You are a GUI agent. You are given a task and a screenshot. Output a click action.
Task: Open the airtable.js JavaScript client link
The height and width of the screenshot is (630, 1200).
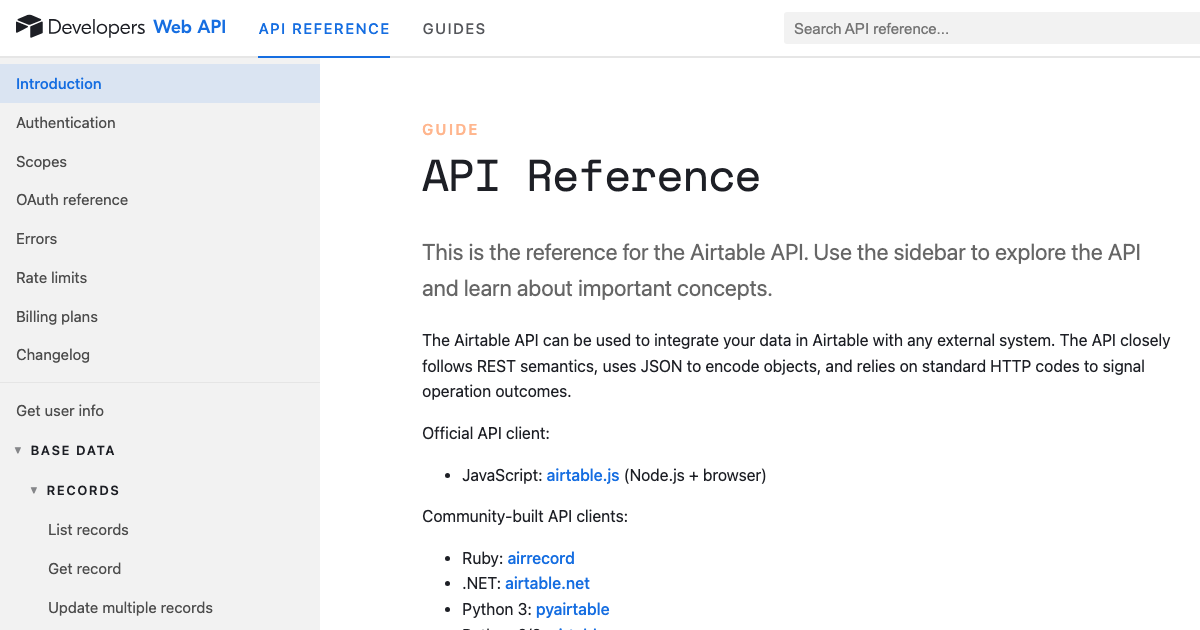pos(583,475)
